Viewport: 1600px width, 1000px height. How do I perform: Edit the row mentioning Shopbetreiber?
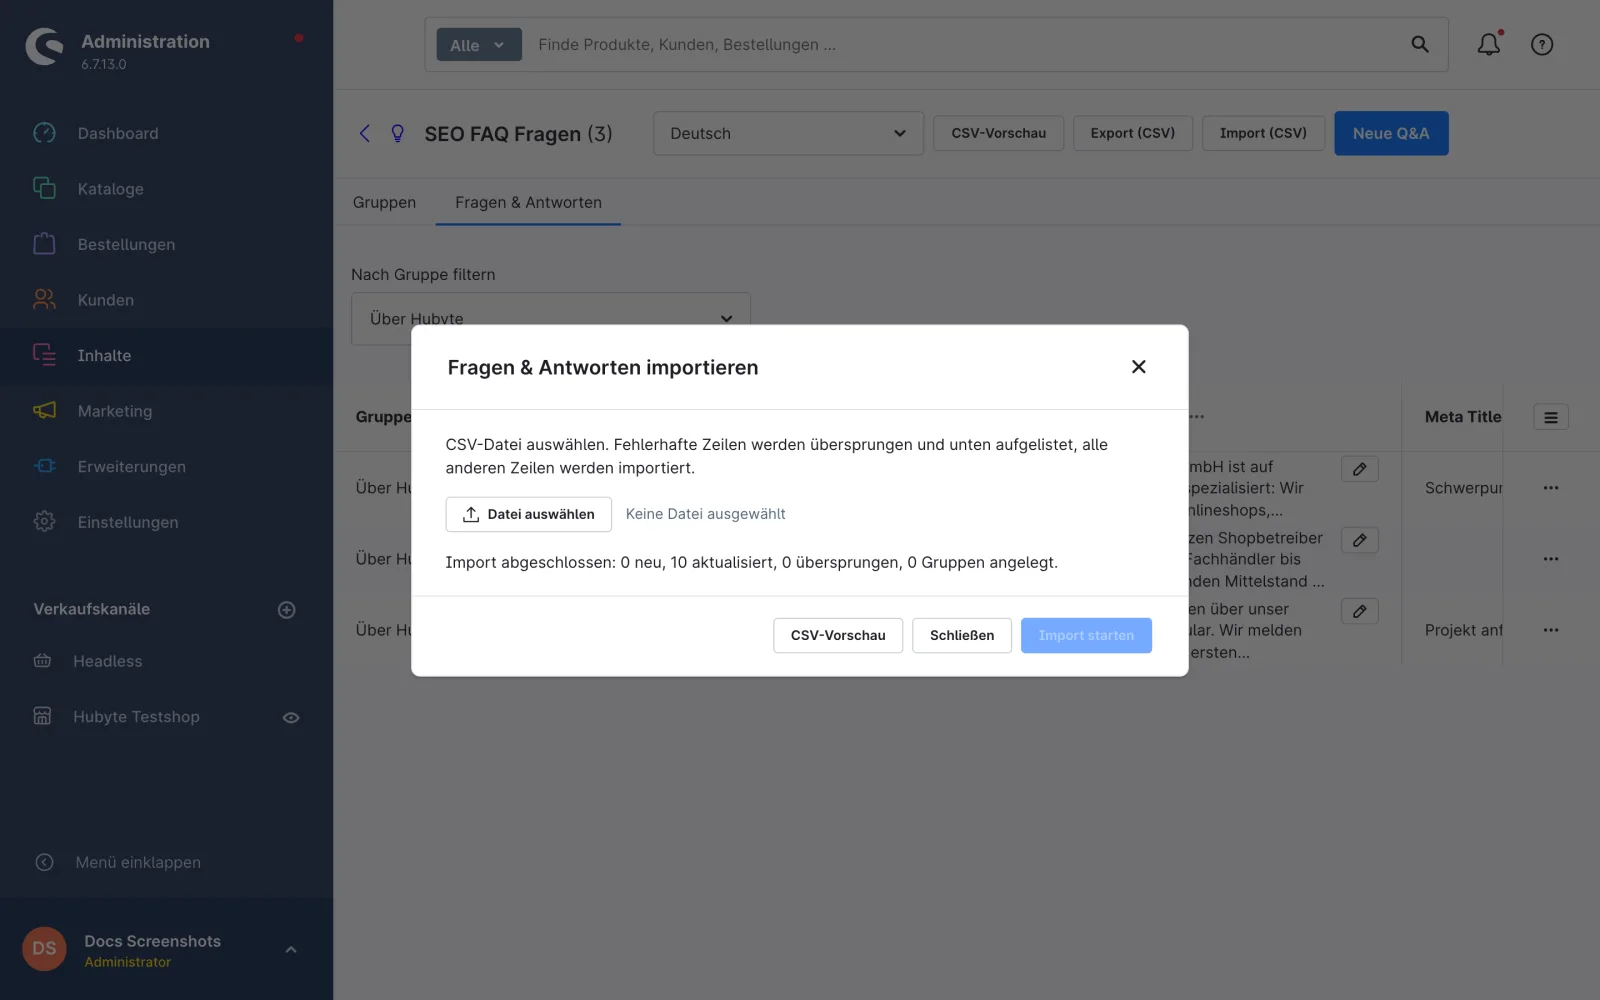pos(1360,540)
